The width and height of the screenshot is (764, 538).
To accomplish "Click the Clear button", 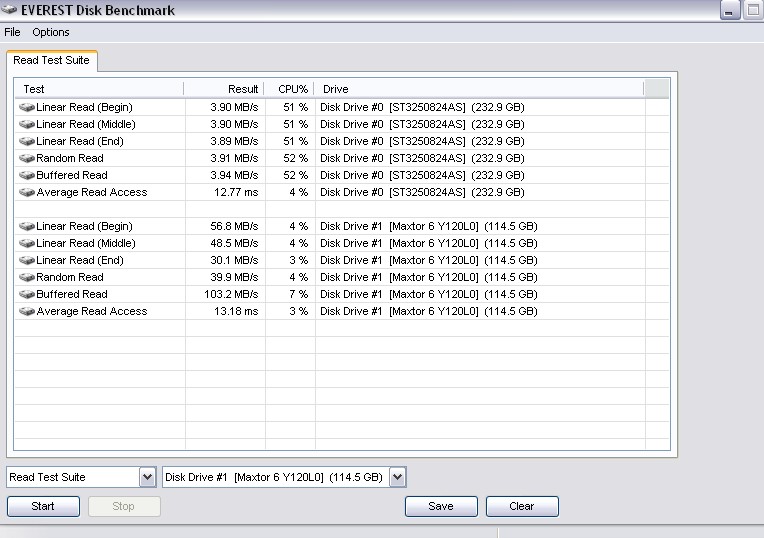I will pos(522,506).
